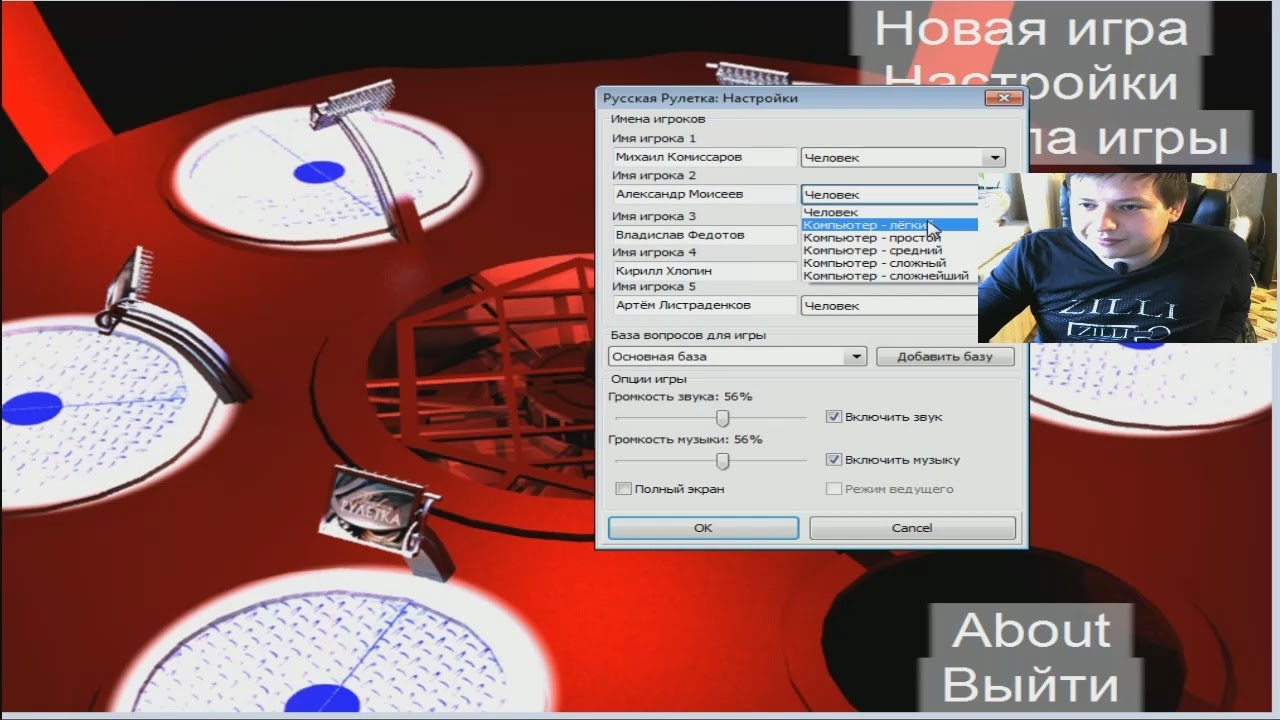Close the 'Русская Рулетка: Настройки' dialog

pos(1003,98)
